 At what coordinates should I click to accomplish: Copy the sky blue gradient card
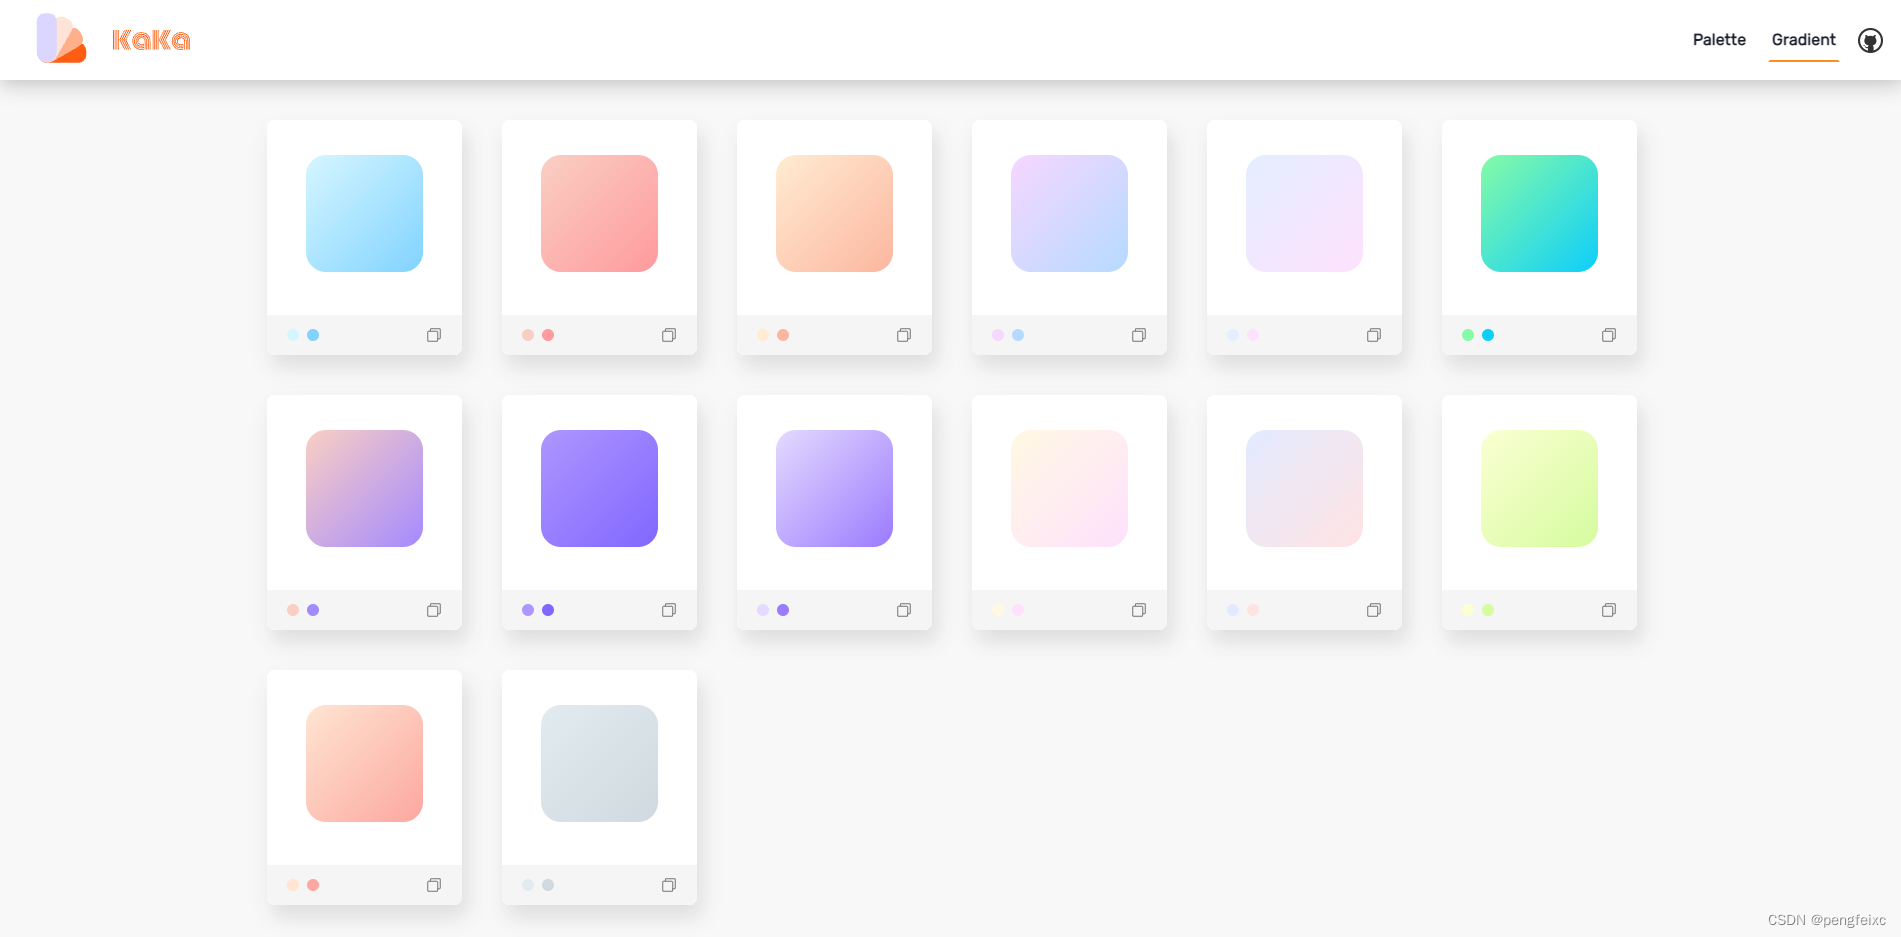434,335
